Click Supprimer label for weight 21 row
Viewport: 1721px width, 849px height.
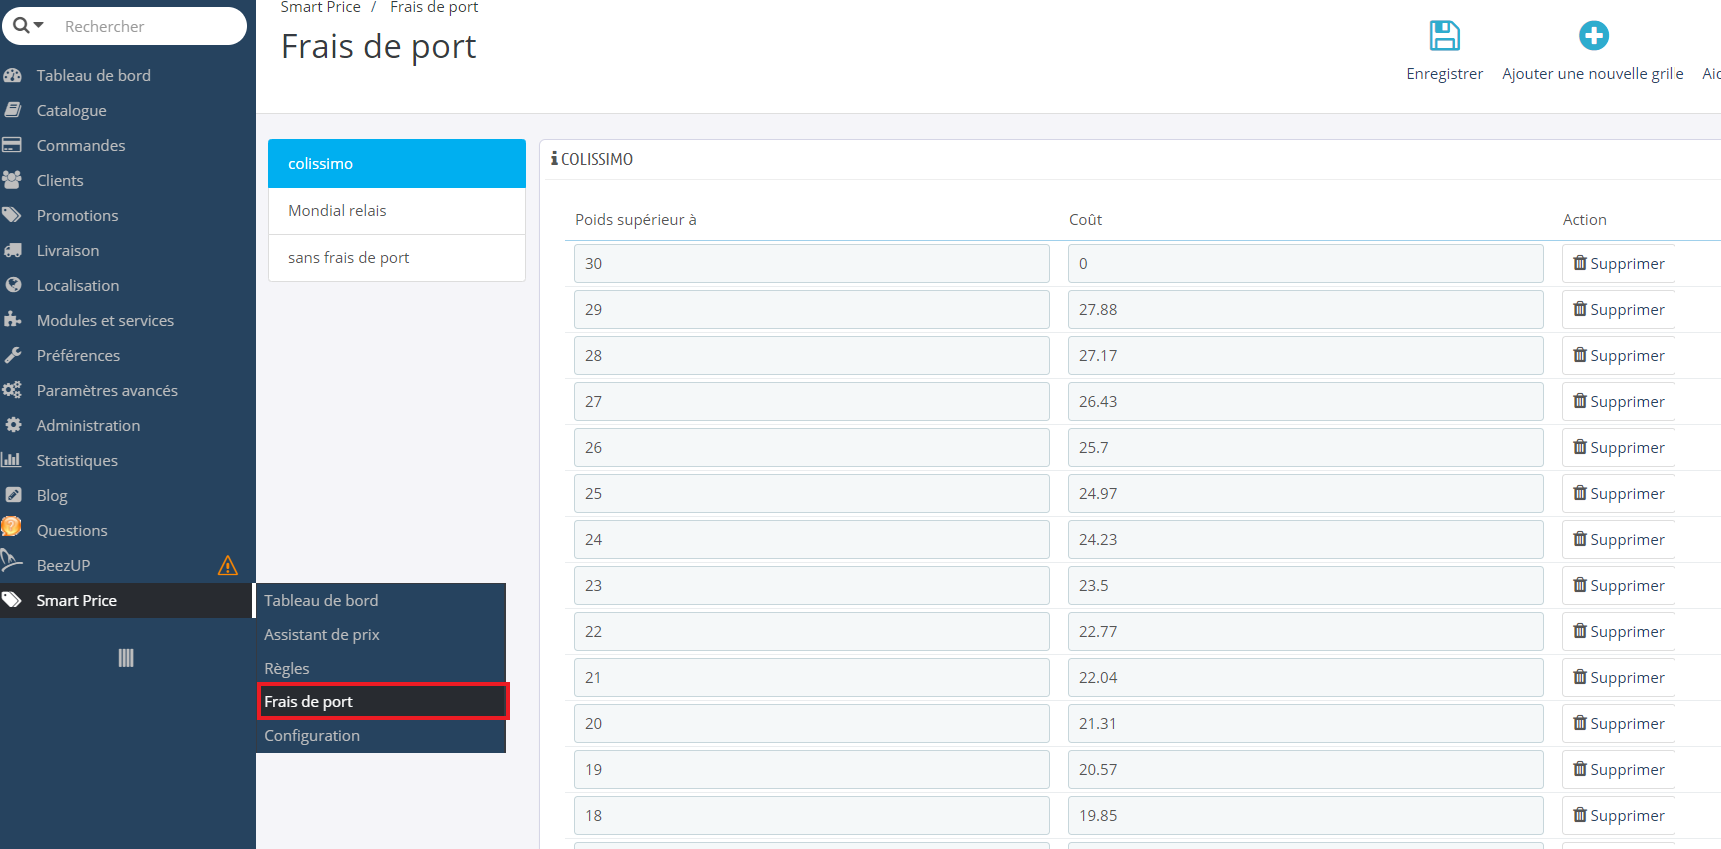point(1627,678)
